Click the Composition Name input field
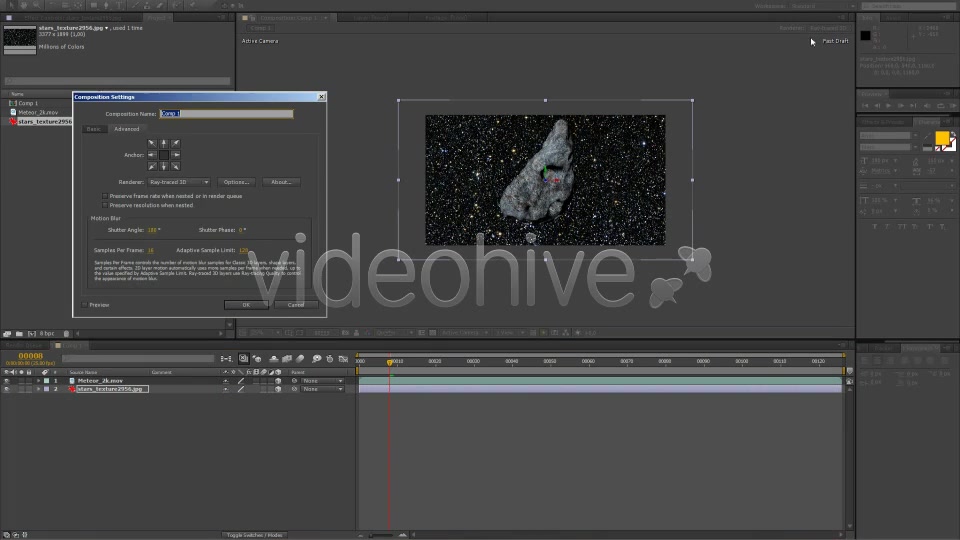Viewport: 960px width, 540px height. [227, 113]
